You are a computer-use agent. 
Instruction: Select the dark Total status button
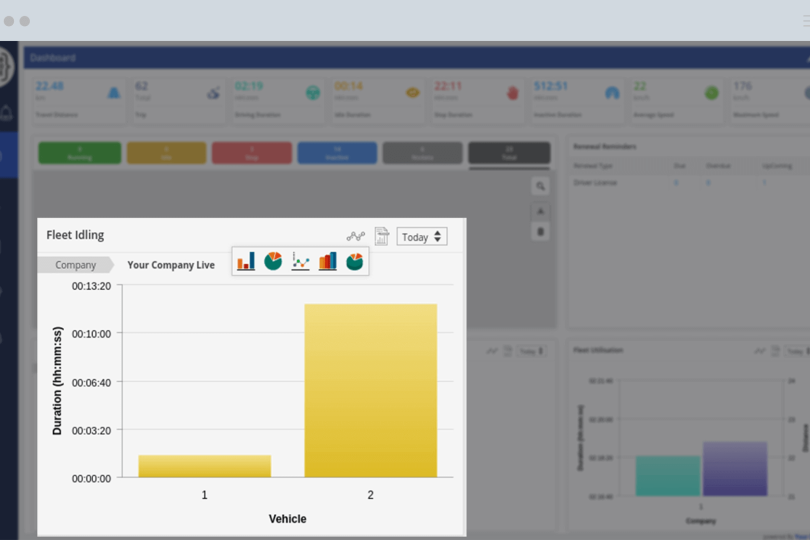(x=509, y=153)
